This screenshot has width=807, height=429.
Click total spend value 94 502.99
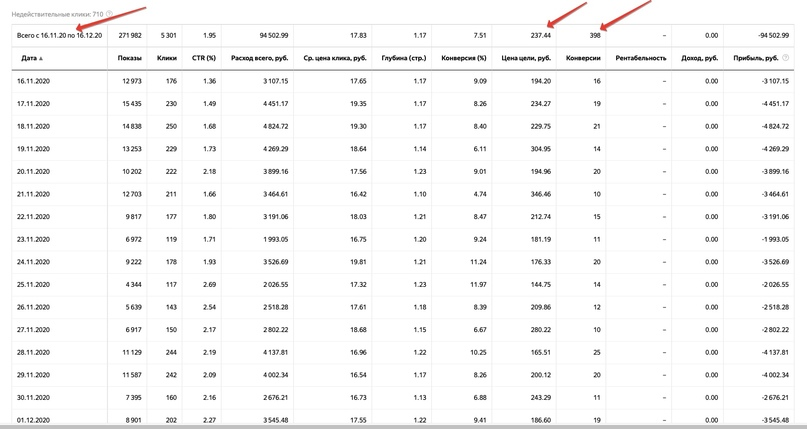pos(274,35)
